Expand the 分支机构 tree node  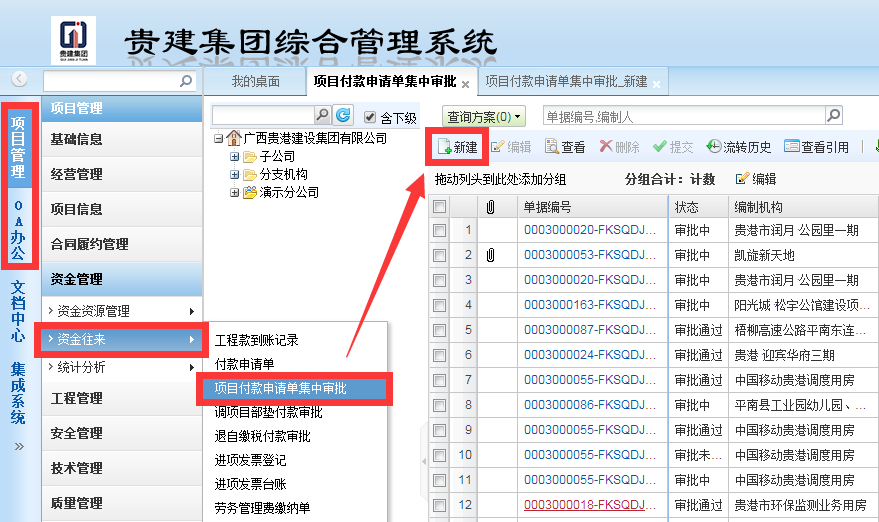(x=235, y=175)
